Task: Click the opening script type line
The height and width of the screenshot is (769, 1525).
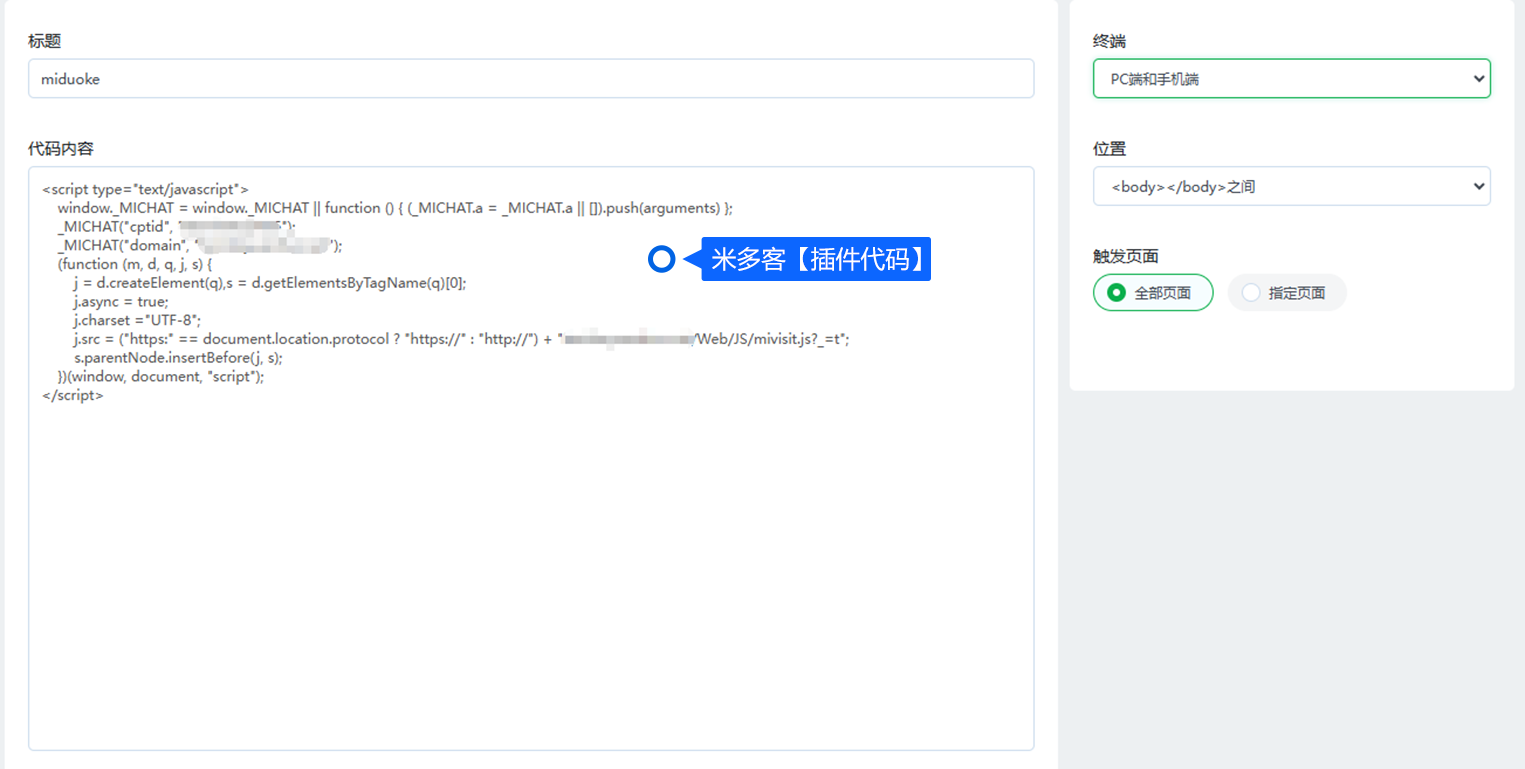Action: (x=145, y=189)
